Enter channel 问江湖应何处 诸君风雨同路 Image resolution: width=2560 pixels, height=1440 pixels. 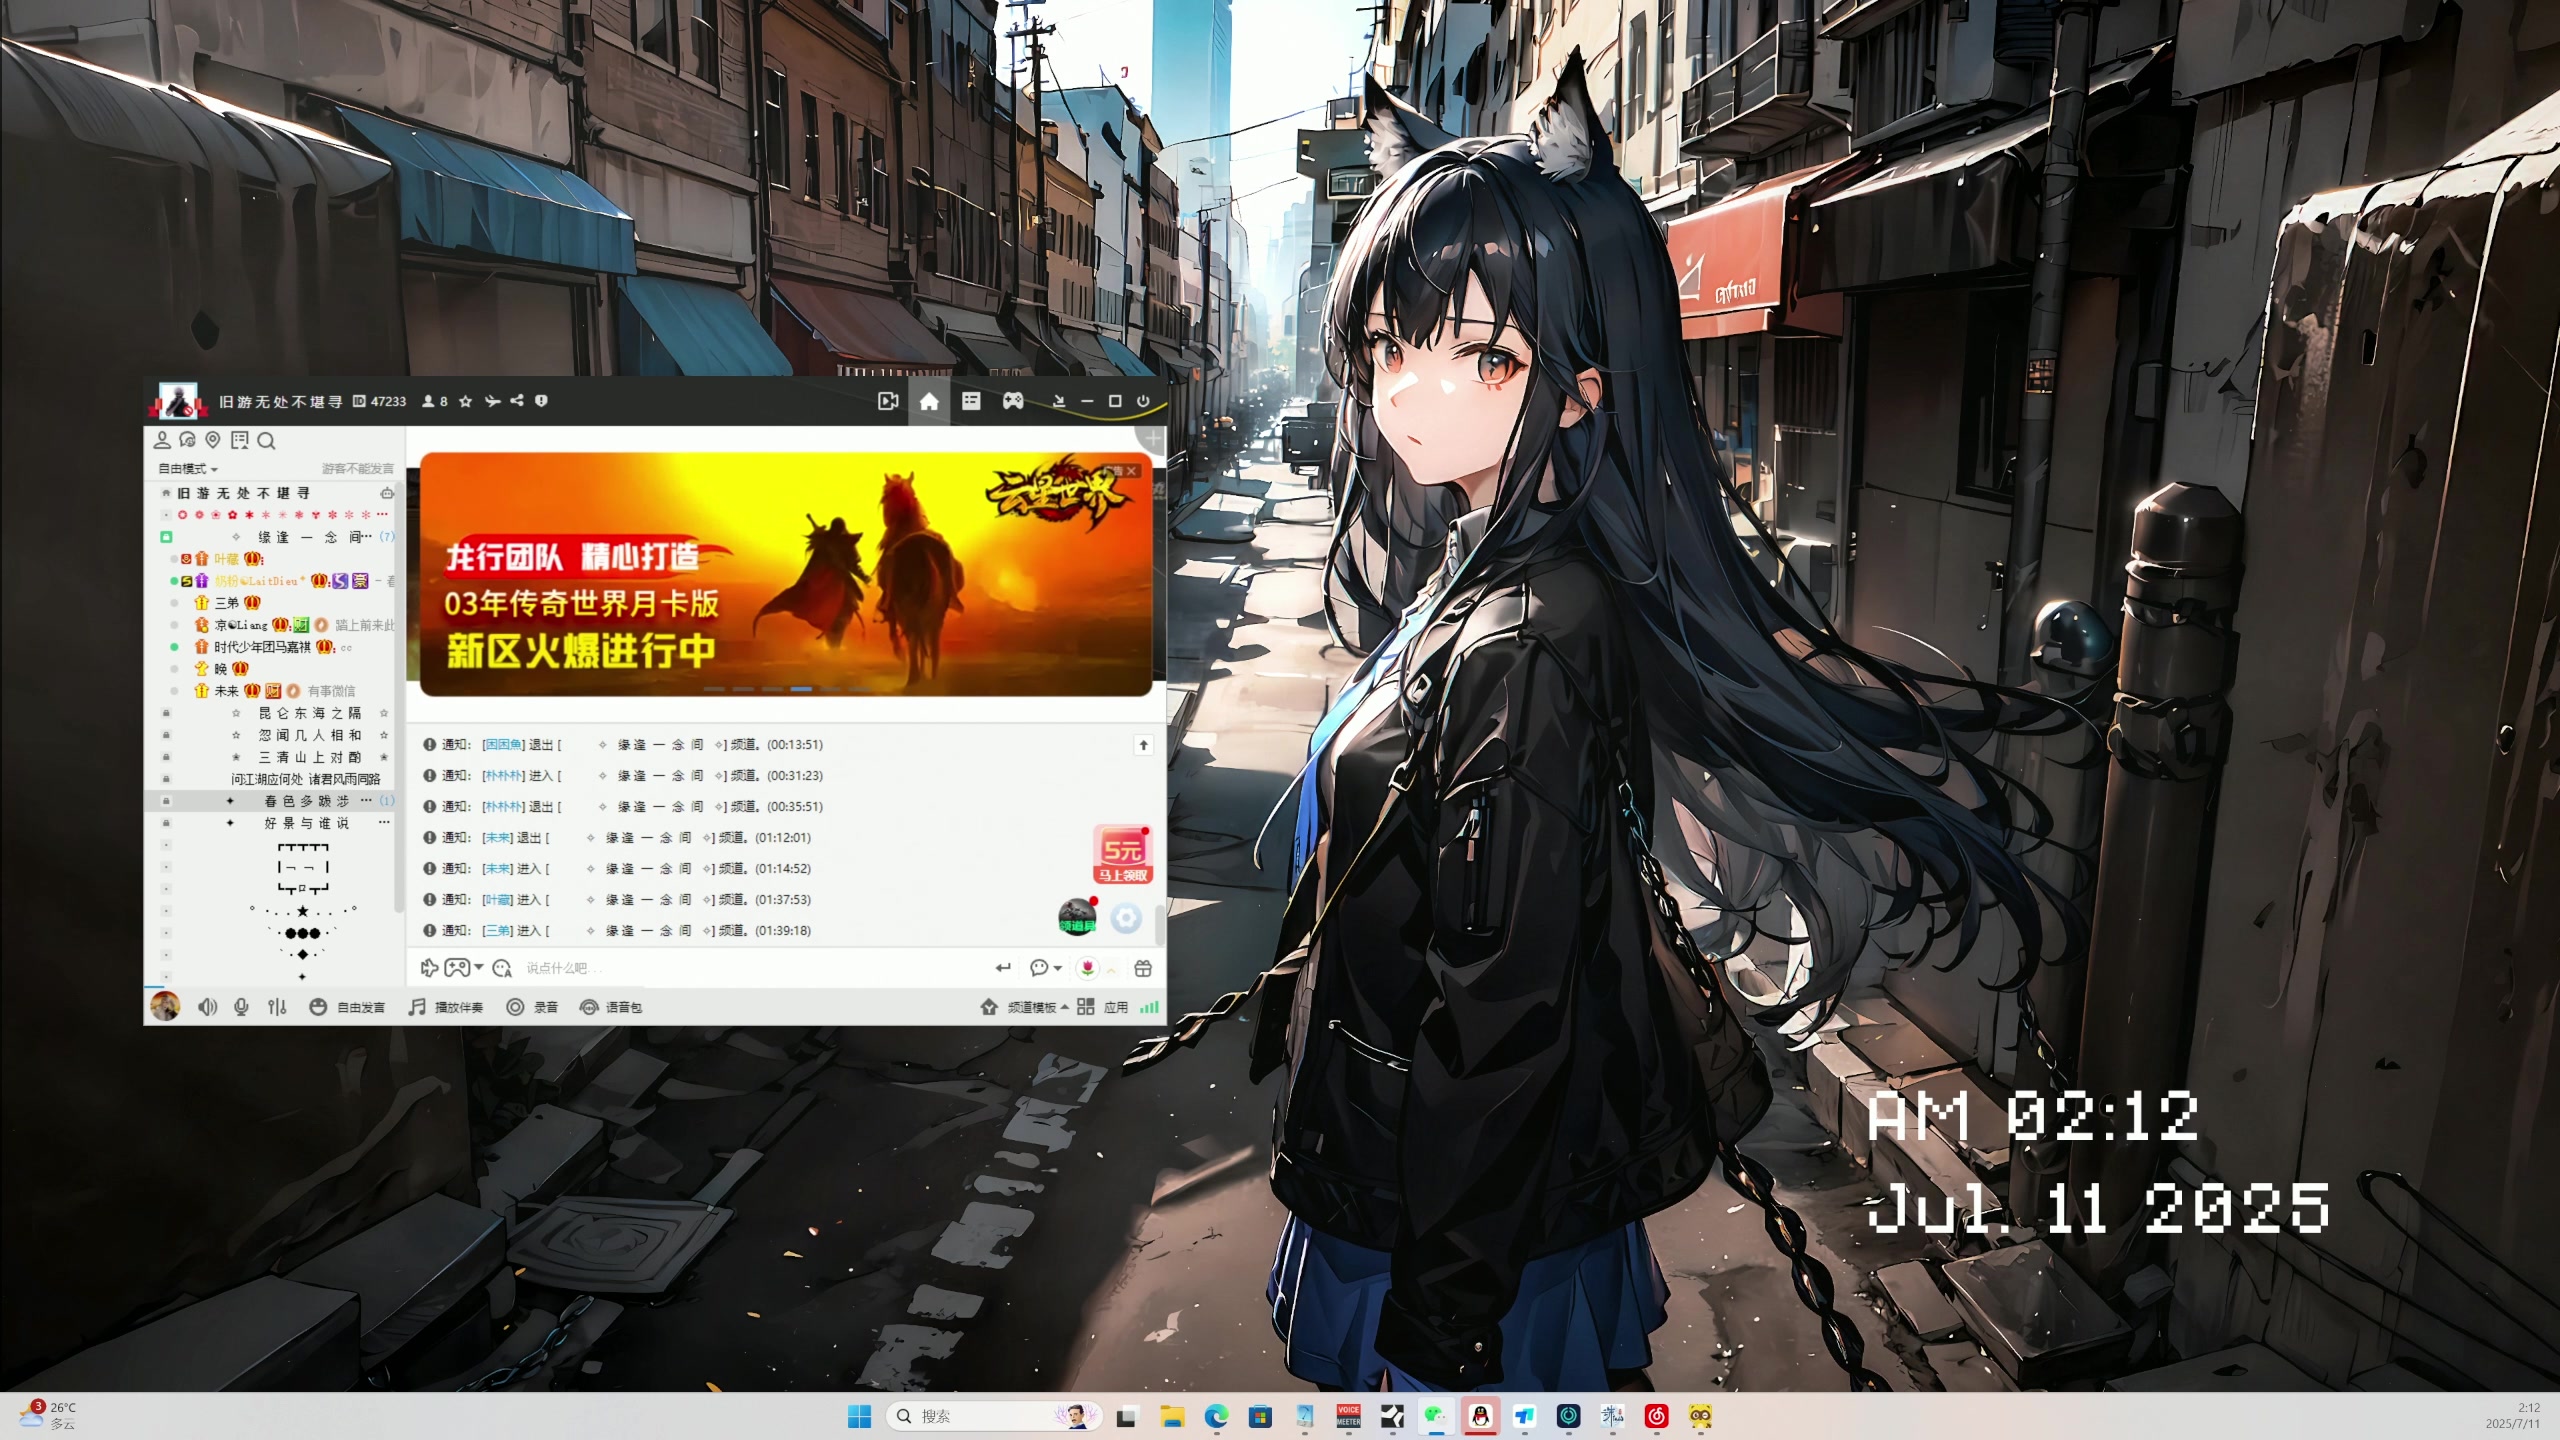(x=305, y=779)
